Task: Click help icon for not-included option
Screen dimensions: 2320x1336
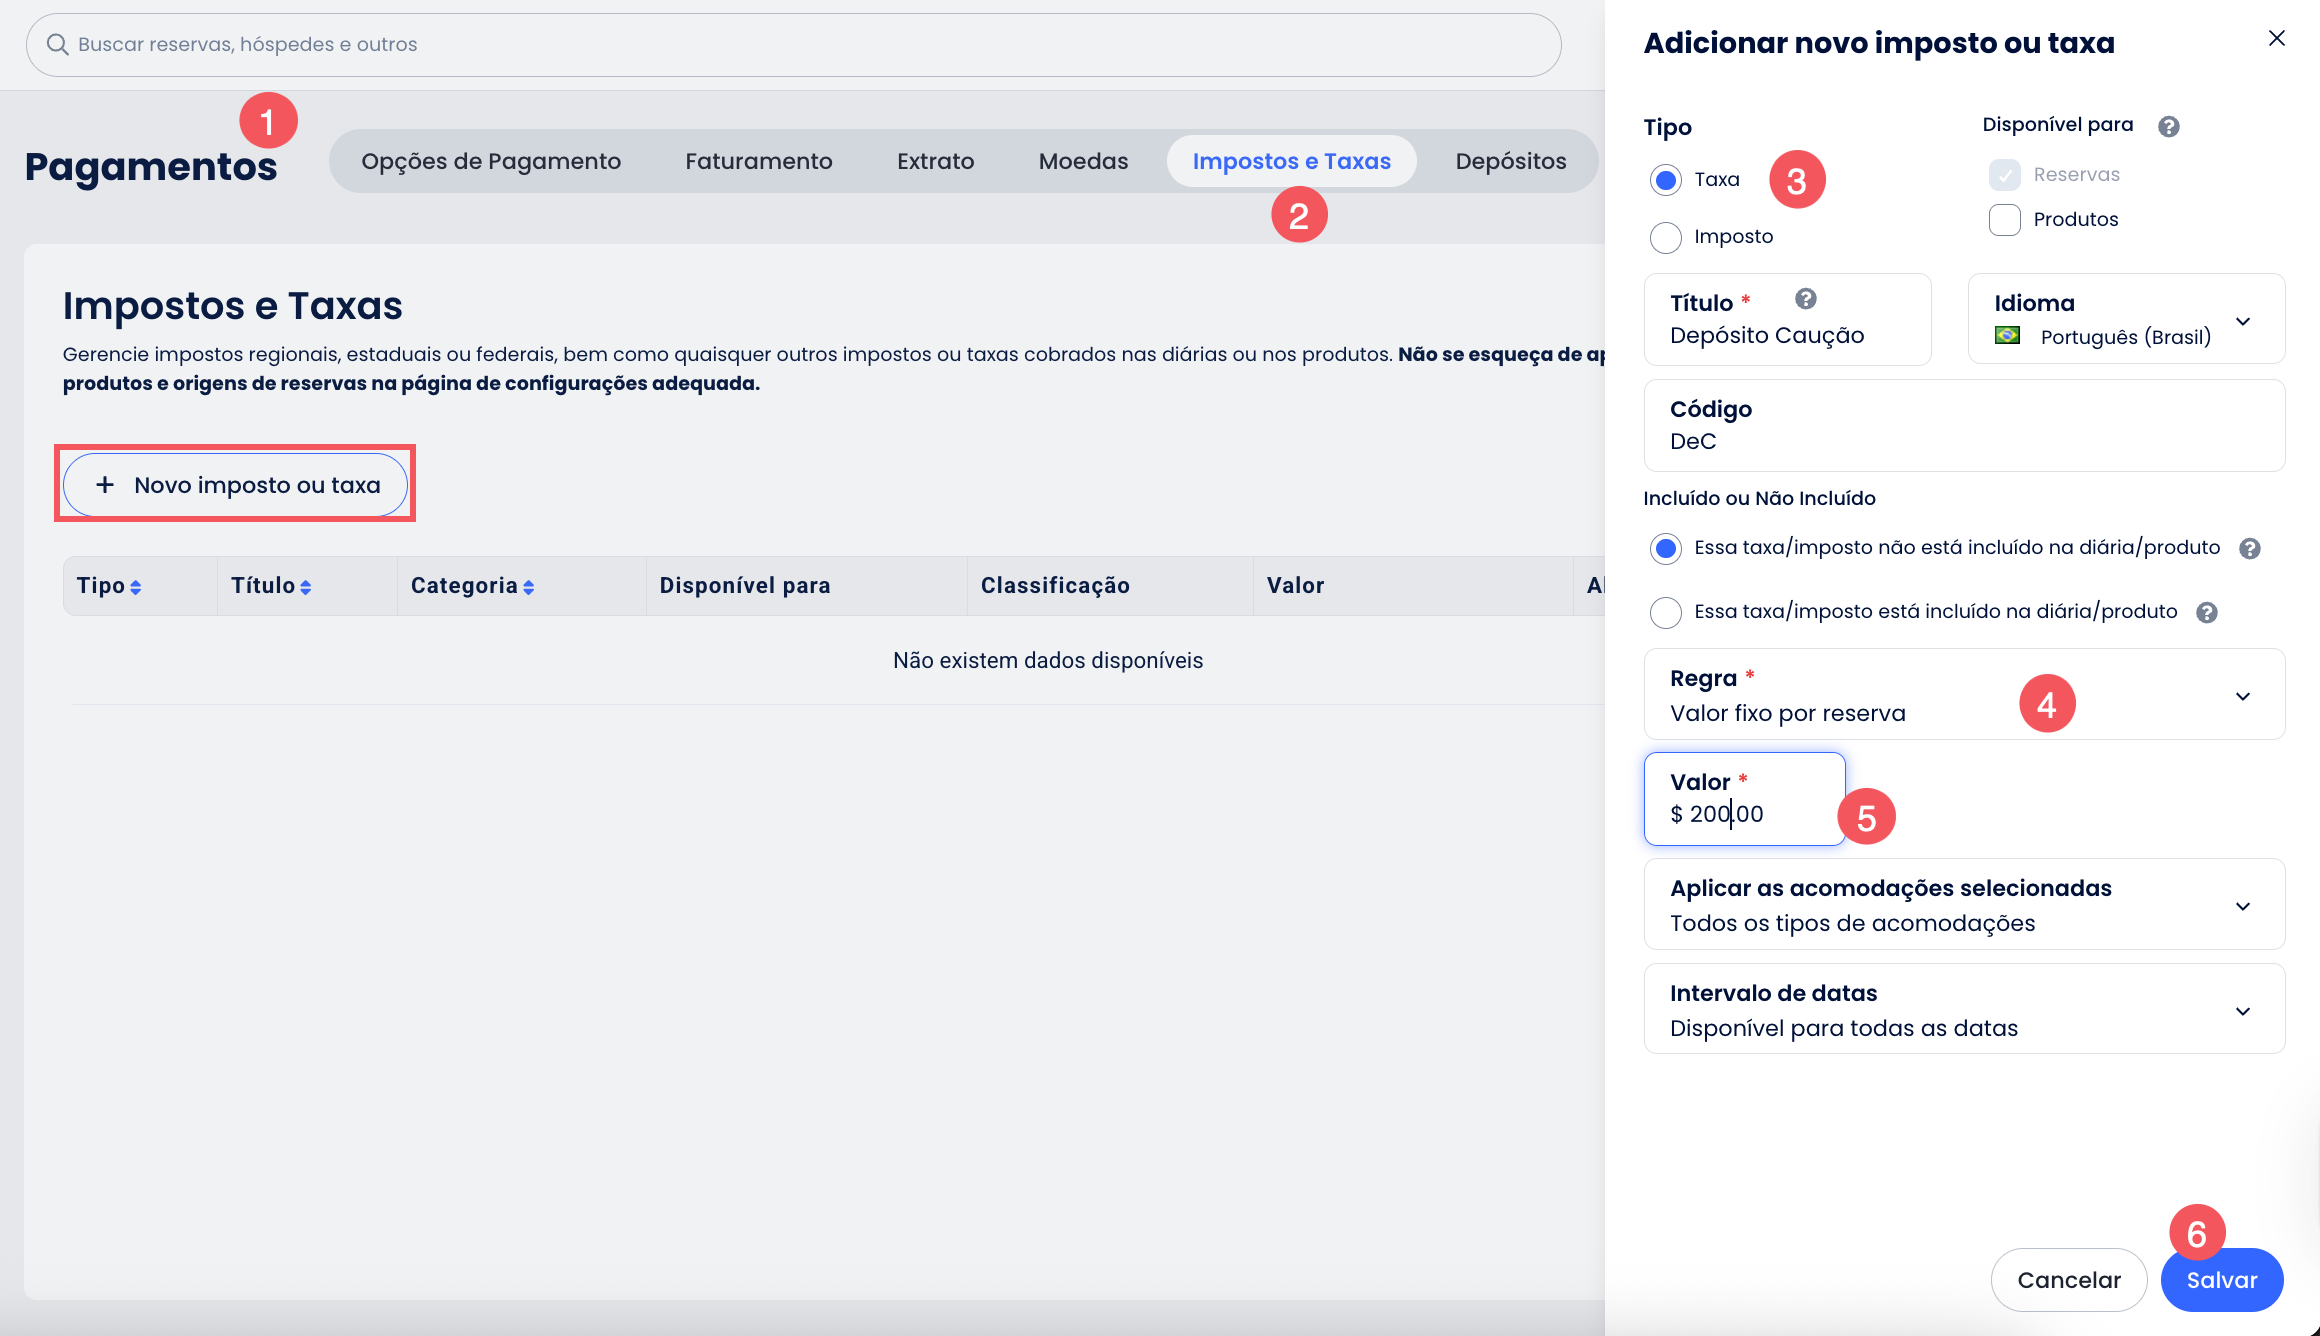Action: click(2249, 548)
